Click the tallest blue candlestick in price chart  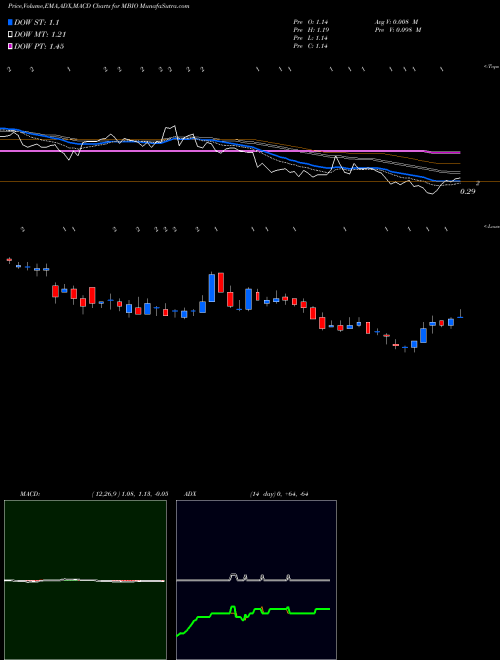(212, 287)
